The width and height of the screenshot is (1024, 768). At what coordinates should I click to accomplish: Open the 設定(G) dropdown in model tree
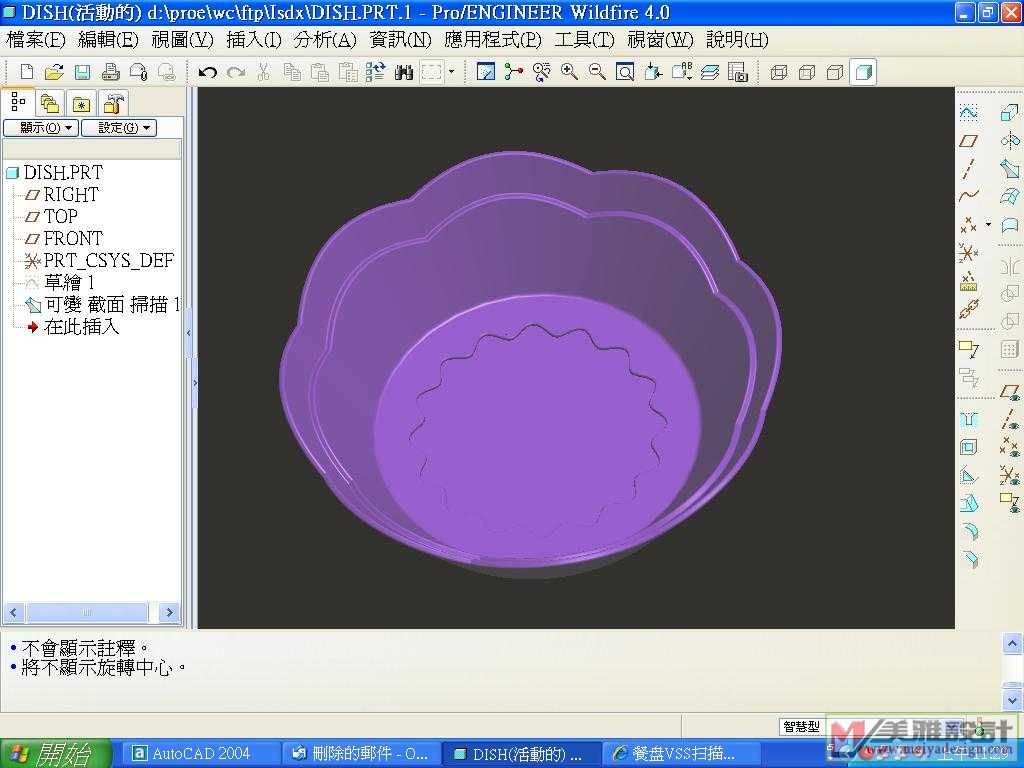[119, 127]
